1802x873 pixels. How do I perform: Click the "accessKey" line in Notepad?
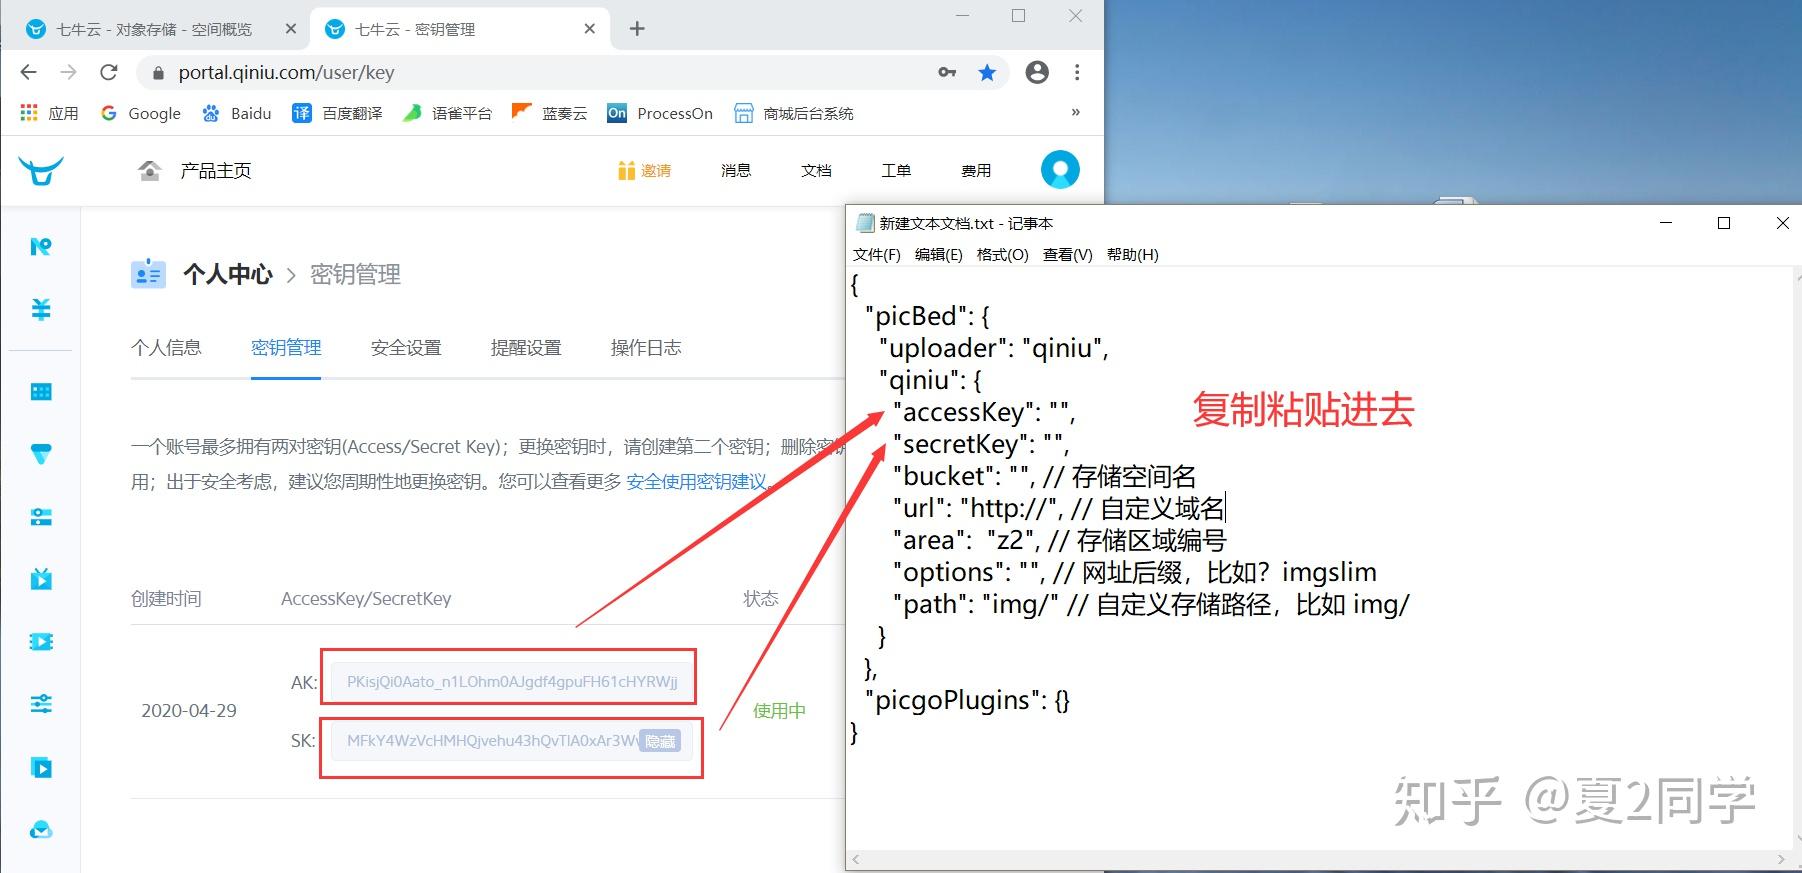[985, 412]
